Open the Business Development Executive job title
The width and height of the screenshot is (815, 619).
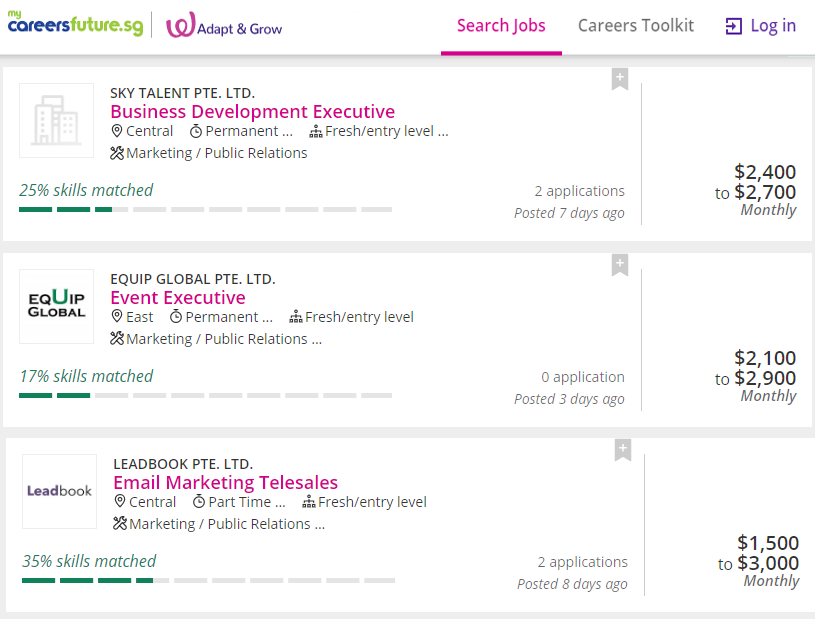click(x=252, y=112)
